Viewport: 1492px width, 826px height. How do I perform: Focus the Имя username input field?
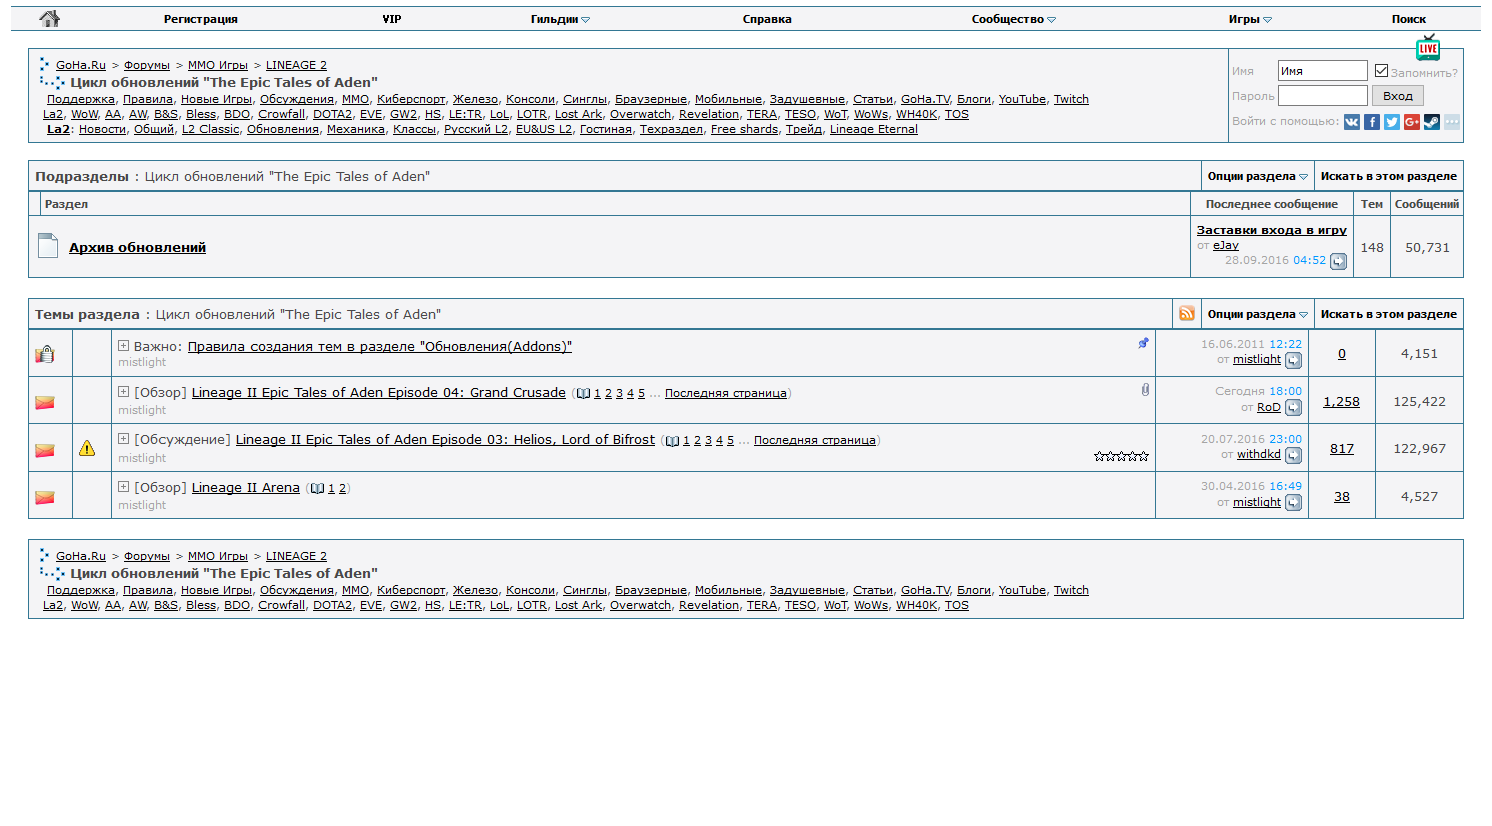[x=1322, y=71]
